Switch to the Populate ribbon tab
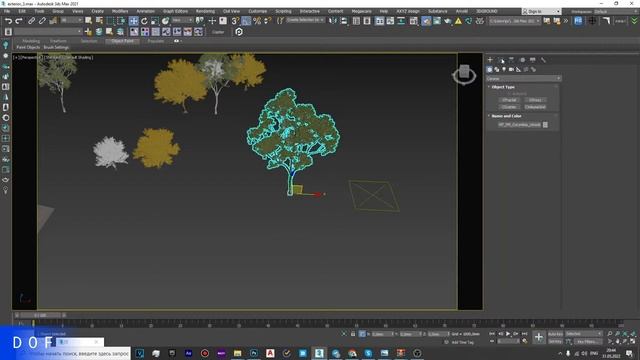The width and height of the screenshot is (640, 360). [156, 41]
